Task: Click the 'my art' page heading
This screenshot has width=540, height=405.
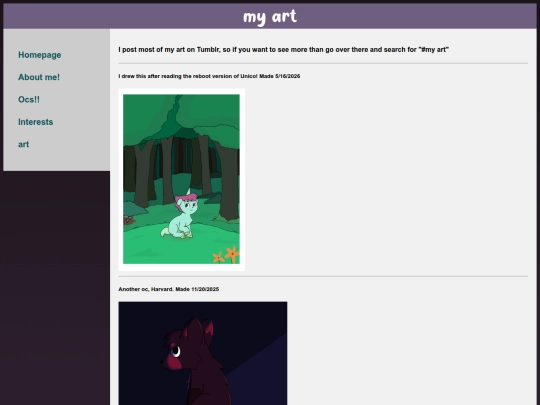Action: coord(270,17)
